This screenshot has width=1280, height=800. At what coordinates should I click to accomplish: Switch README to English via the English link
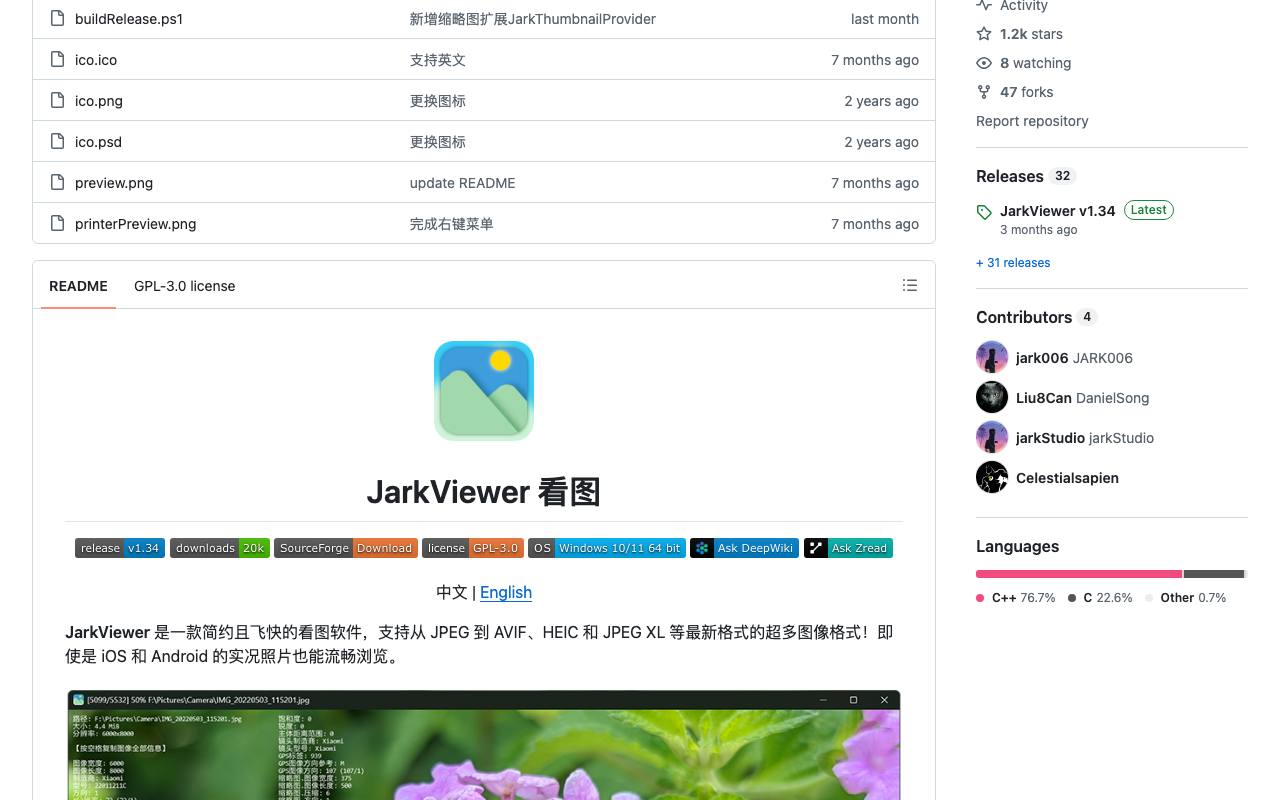click(x=506, y=592)
